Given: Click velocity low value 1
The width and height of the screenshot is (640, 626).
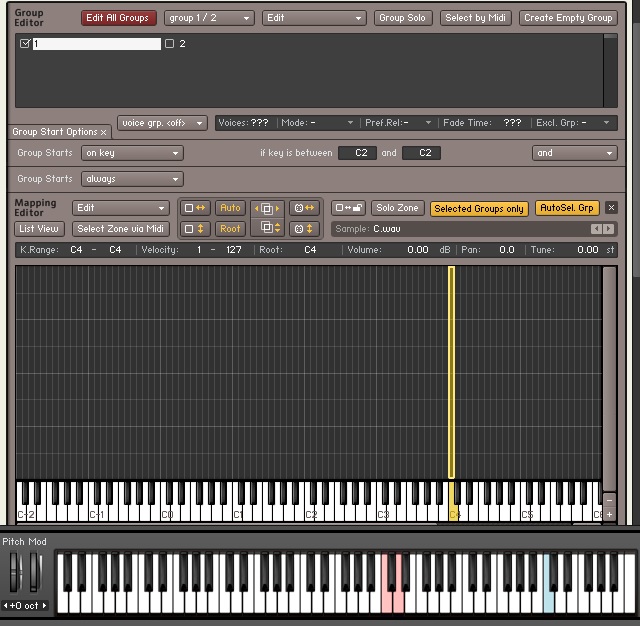Looking at the screenshot, I should 199,250.
